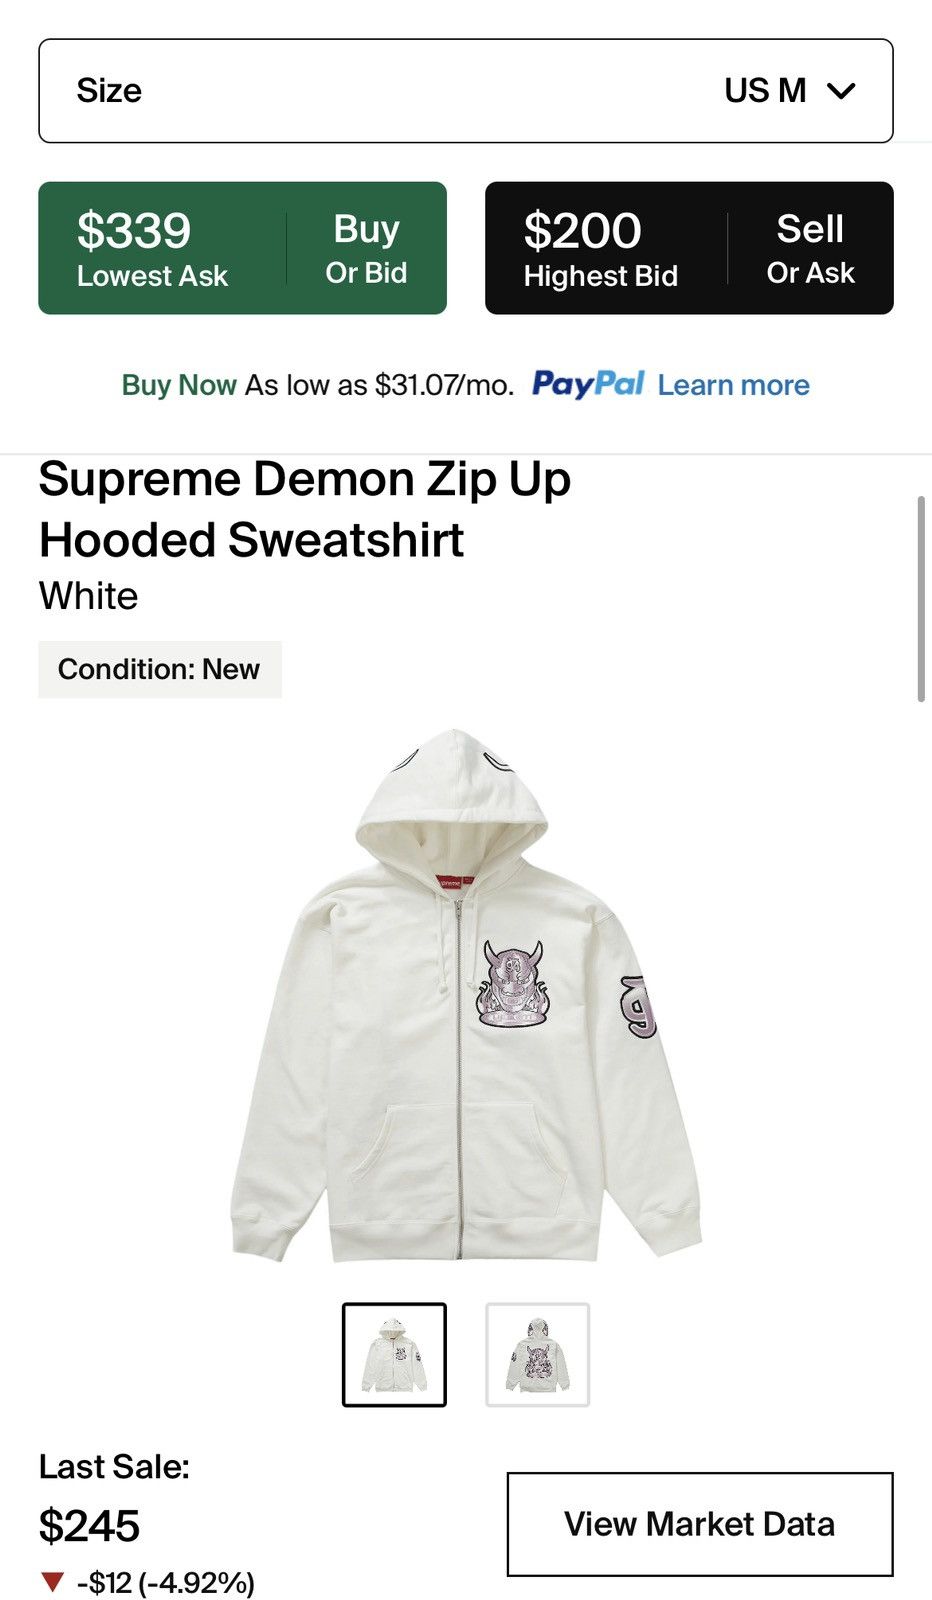Click the Supreme Demon Zip Up product title
The image size is (932, 1600).
(x=305, y=509)
